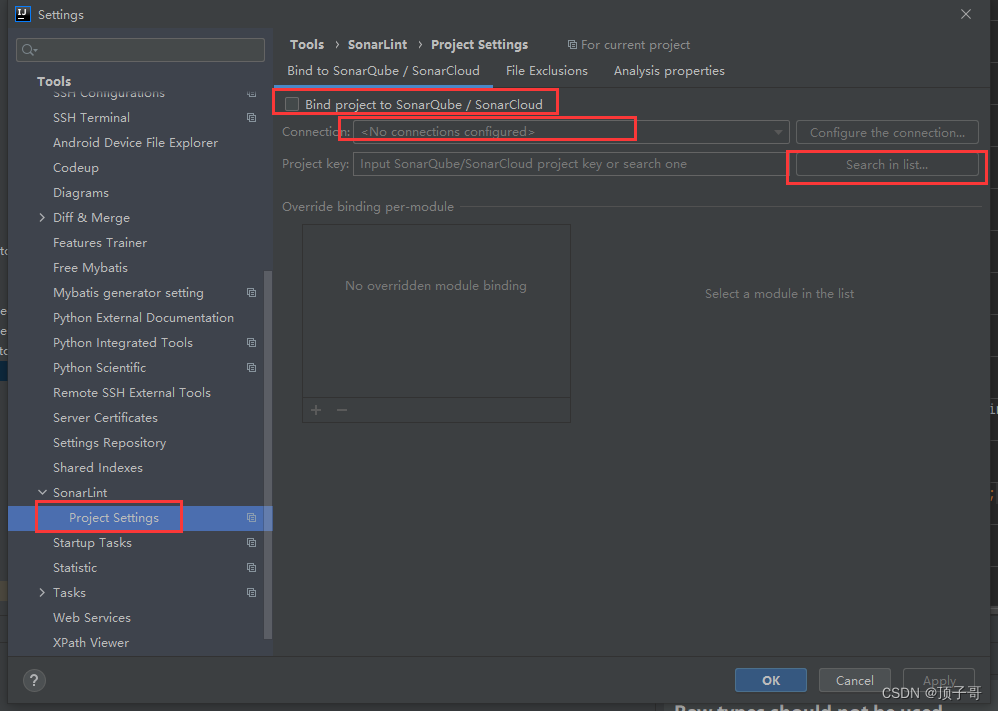Open the Analysis properties tab
The width and height of the screenshot is (998, 711).
[669, 71]
